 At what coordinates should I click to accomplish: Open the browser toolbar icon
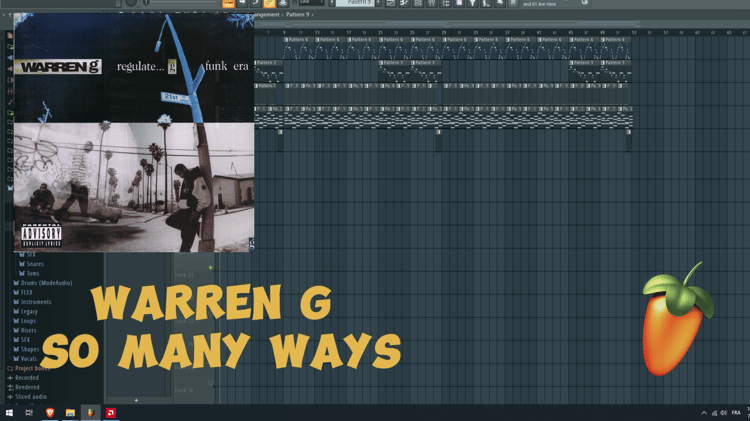tap(445, 3)
